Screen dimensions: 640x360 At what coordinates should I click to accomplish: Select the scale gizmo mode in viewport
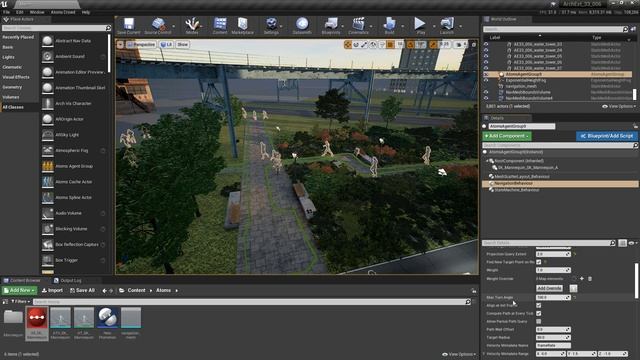(364, 44)
